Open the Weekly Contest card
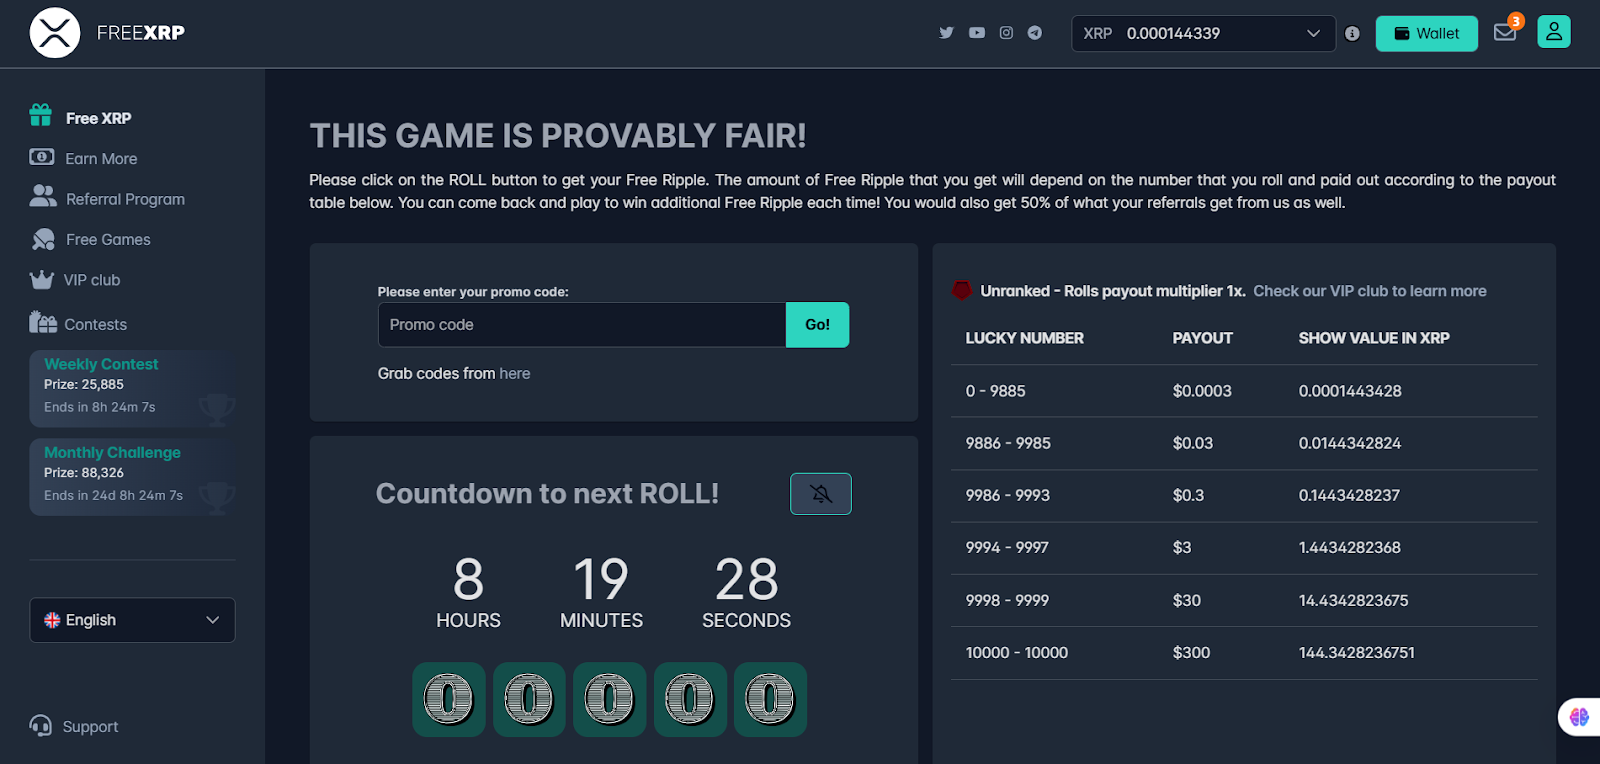The height and width of the screenshot is (764, 1600). 132,389
